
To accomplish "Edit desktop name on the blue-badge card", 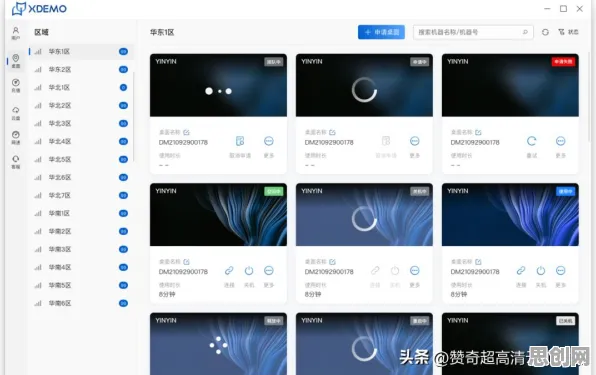I will pos(478,262).
